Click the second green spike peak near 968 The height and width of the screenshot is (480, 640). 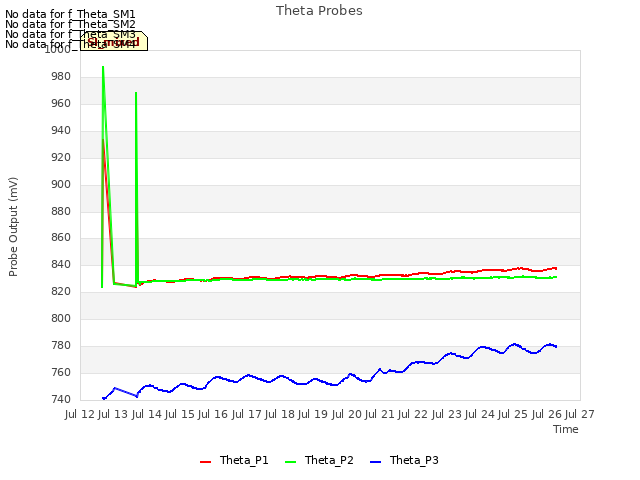click(136, 93)
